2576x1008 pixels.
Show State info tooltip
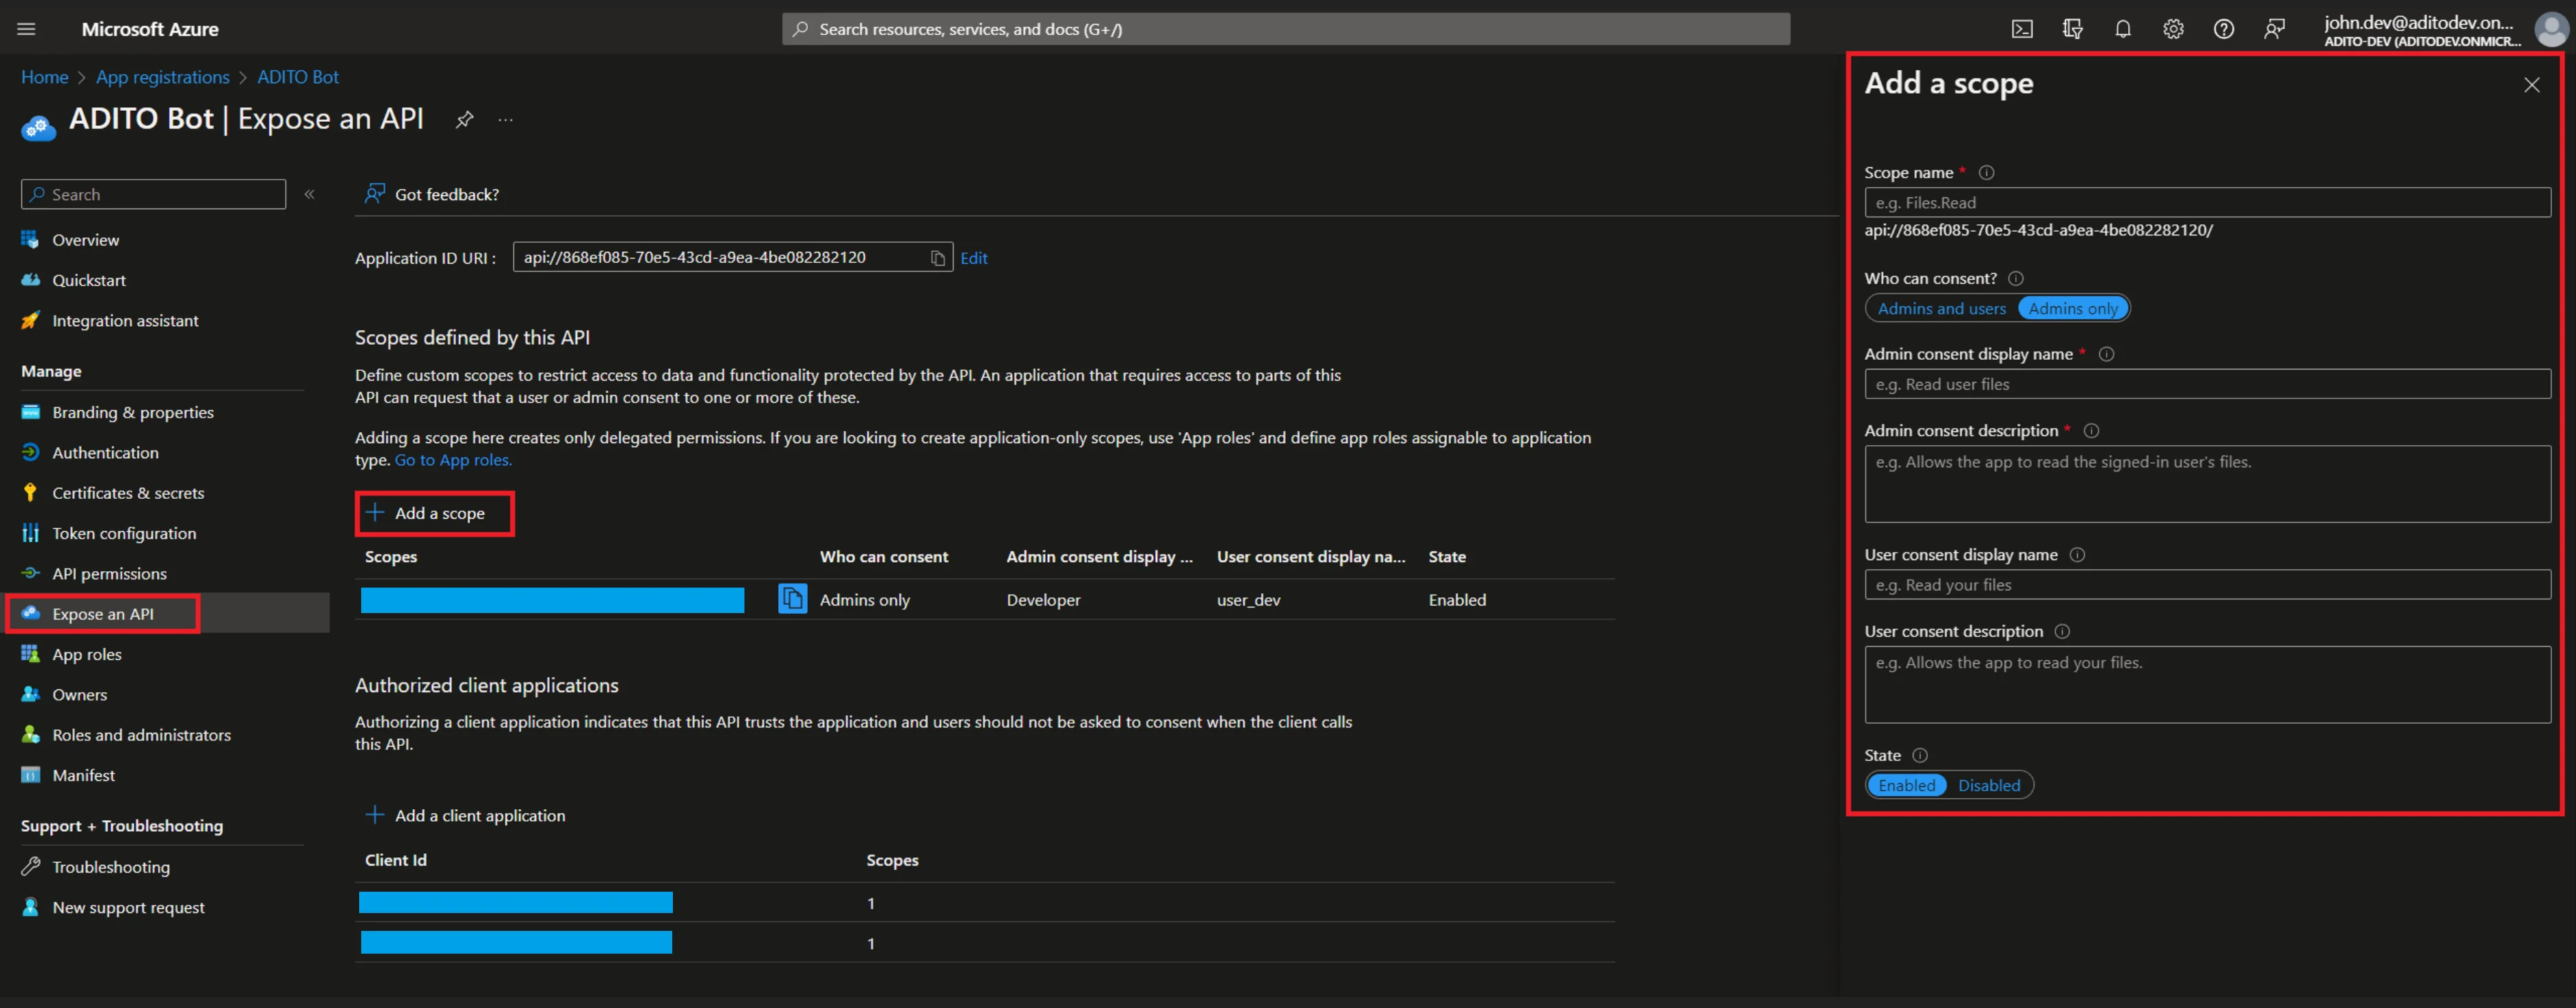(x=1919, y=756)
